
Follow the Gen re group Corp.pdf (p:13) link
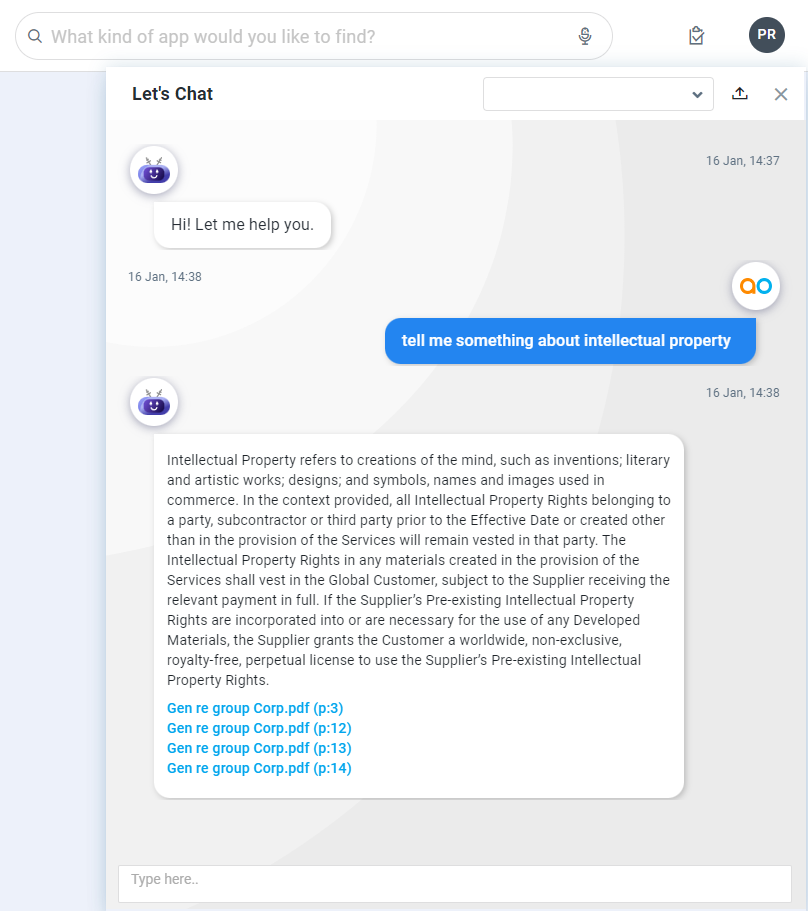[259, 748]
